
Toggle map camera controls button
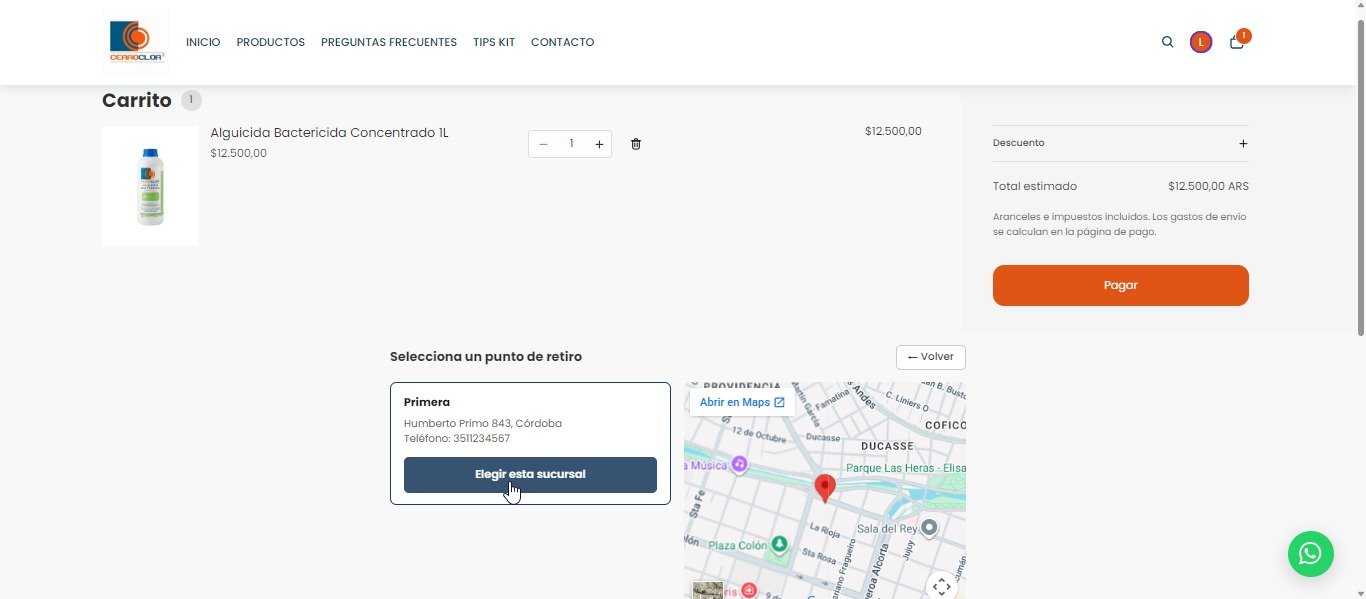[x=941, y=586]
